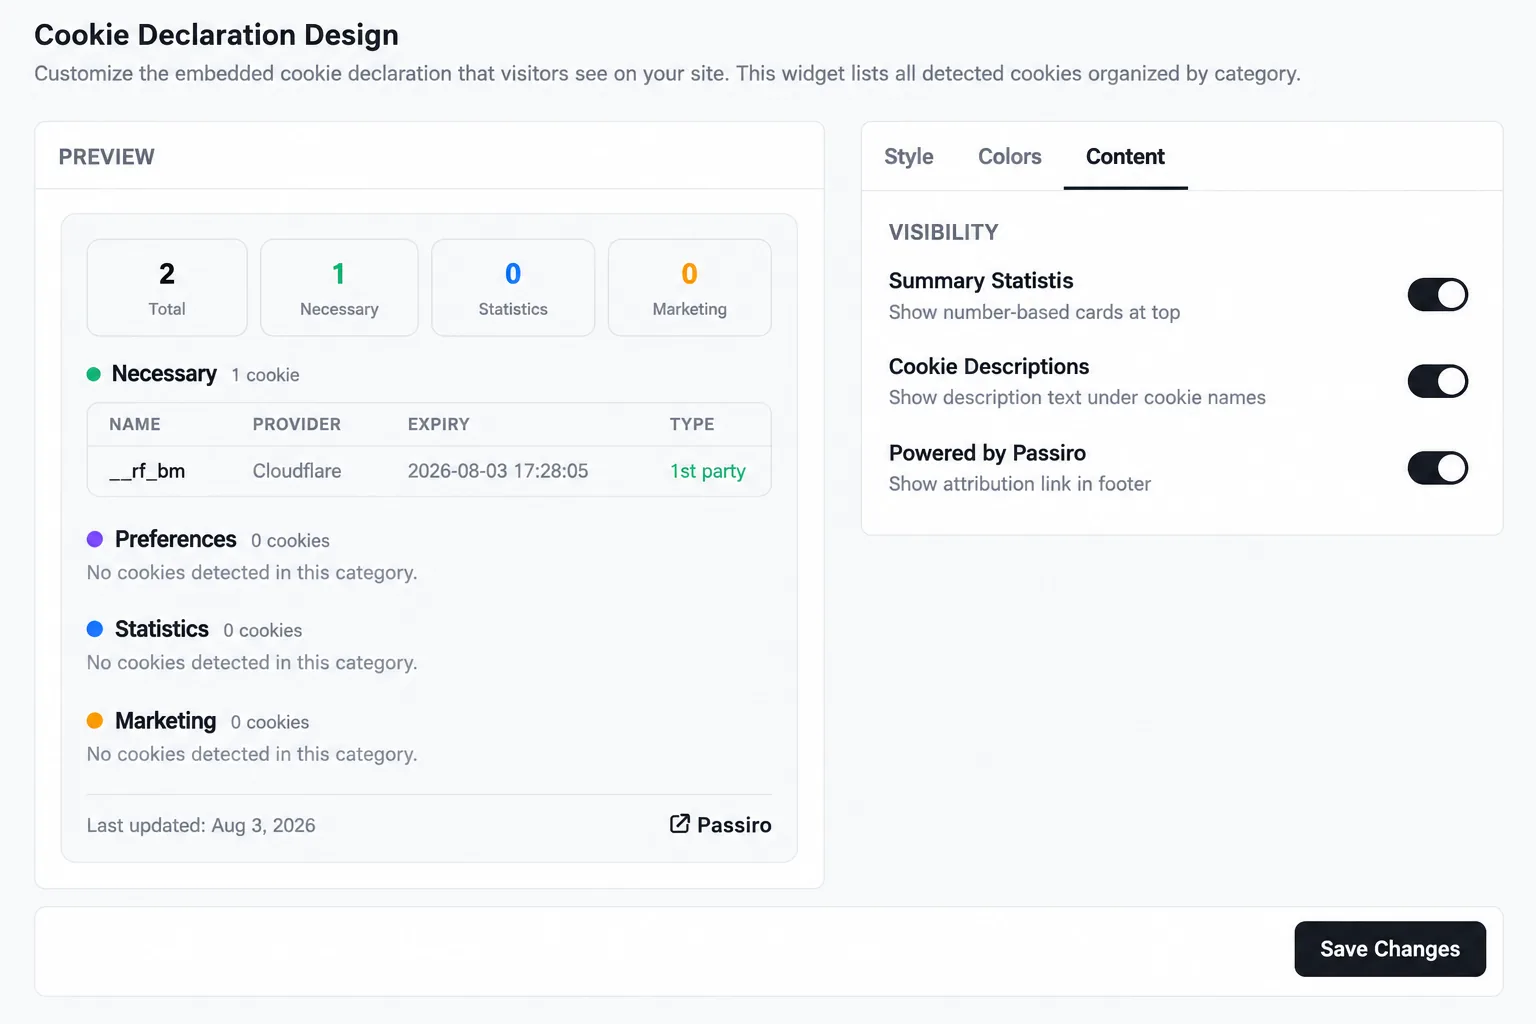The width and height of the screenshot is (1536, 1024).
Task: Click the 1st party type label
Action: [708, 471]
